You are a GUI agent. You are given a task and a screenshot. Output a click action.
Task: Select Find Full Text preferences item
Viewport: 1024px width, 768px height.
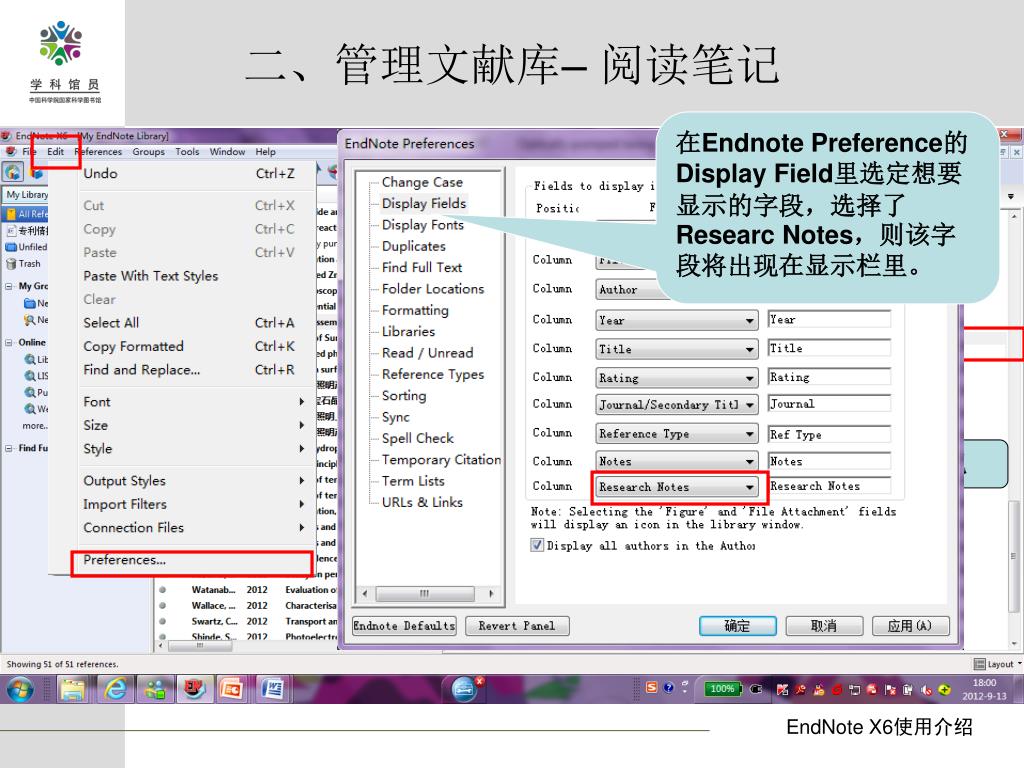point(422,268)
